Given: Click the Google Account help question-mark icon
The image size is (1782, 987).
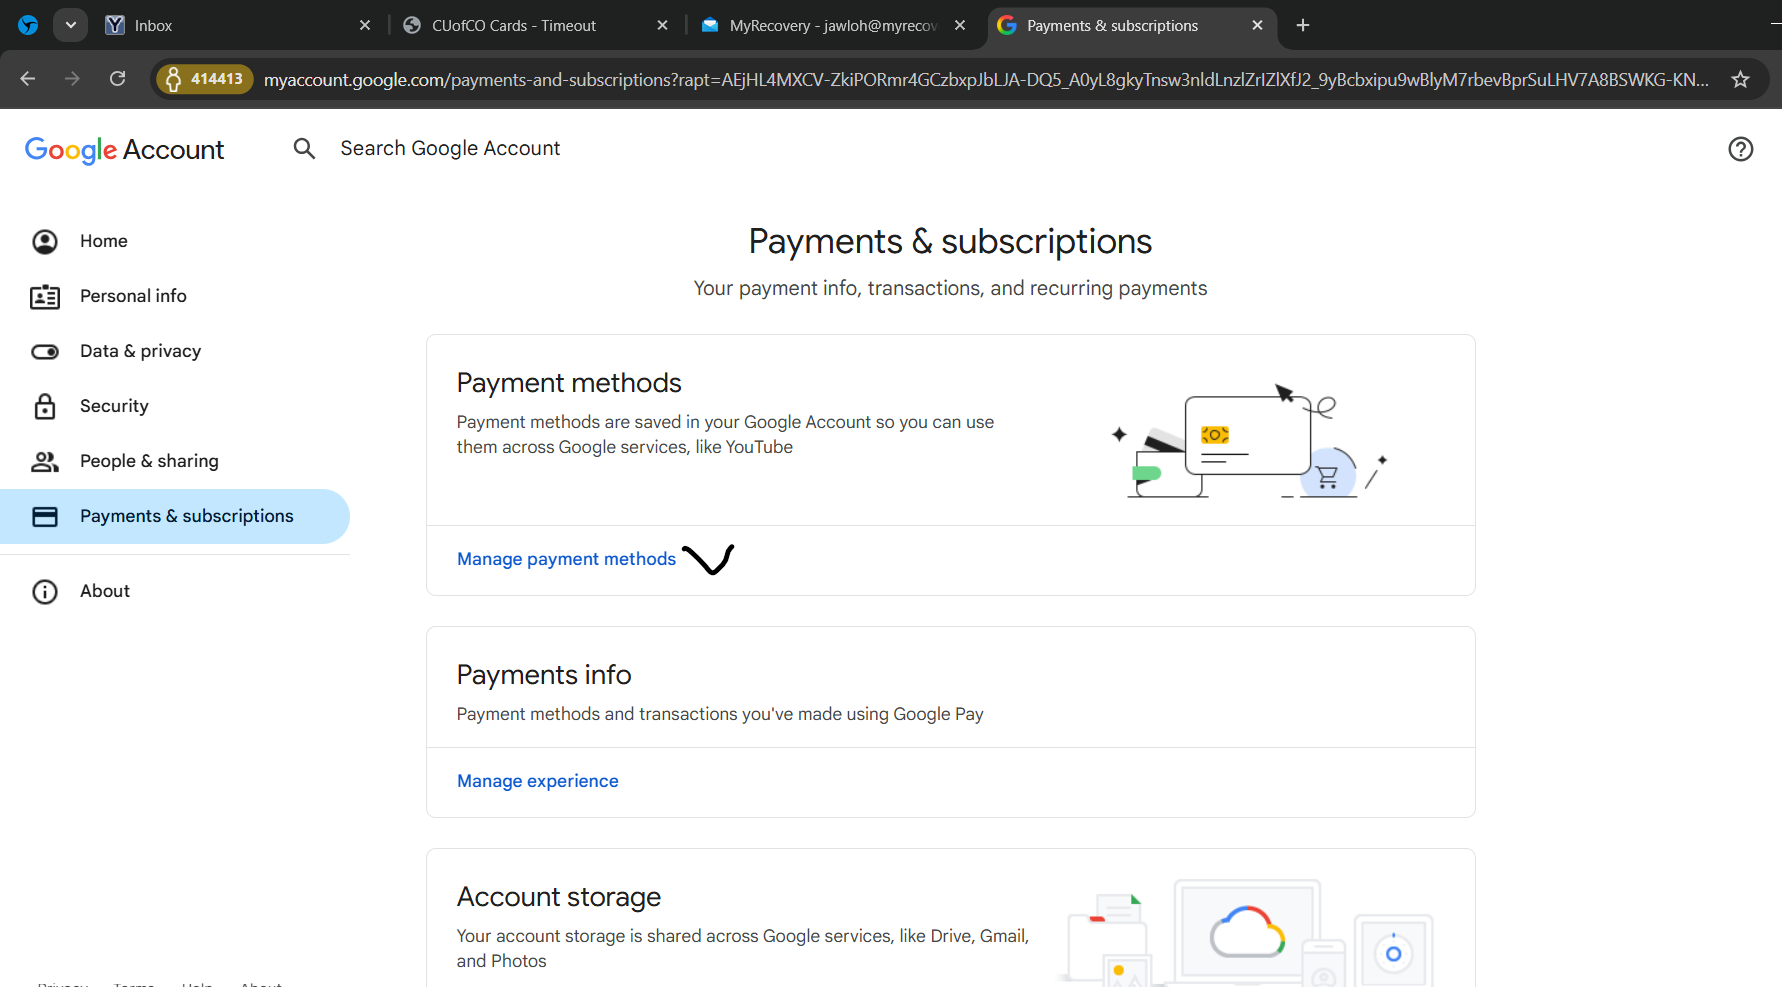Looking at the screenshot, I should (1740, 149).
